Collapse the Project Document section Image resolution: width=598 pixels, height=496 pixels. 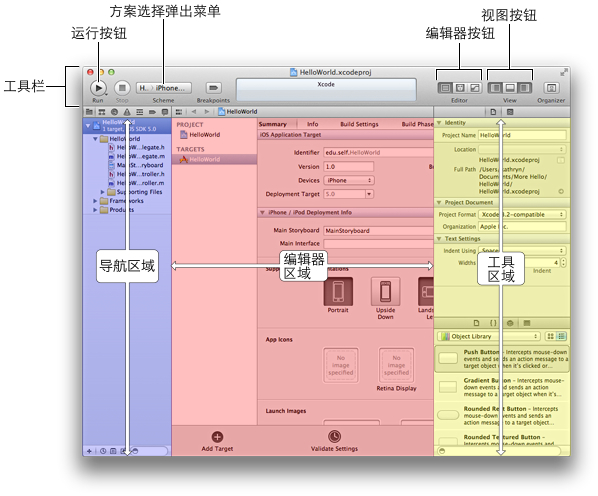tap(439, 202)
